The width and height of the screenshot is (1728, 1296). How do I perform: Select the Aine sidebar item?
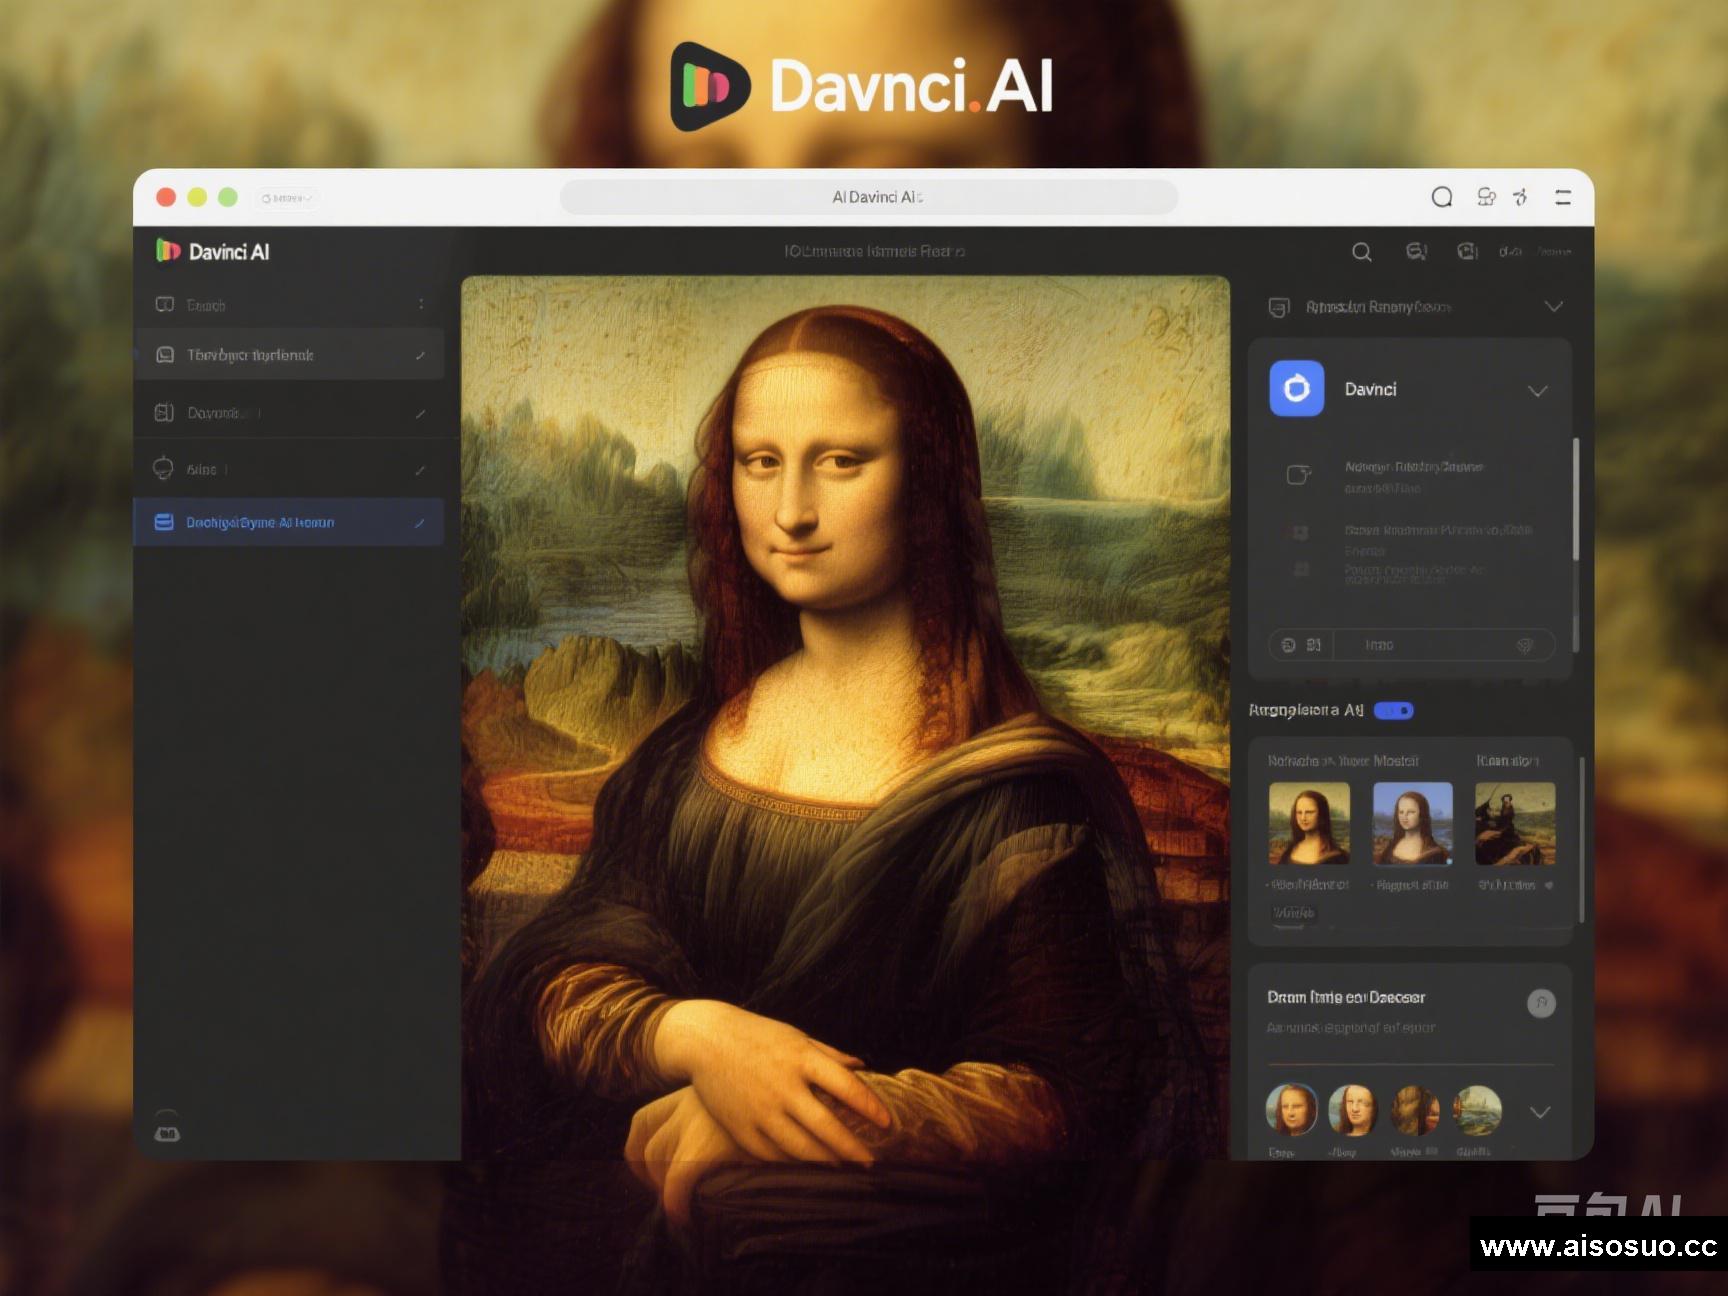[x=289, y=469]
